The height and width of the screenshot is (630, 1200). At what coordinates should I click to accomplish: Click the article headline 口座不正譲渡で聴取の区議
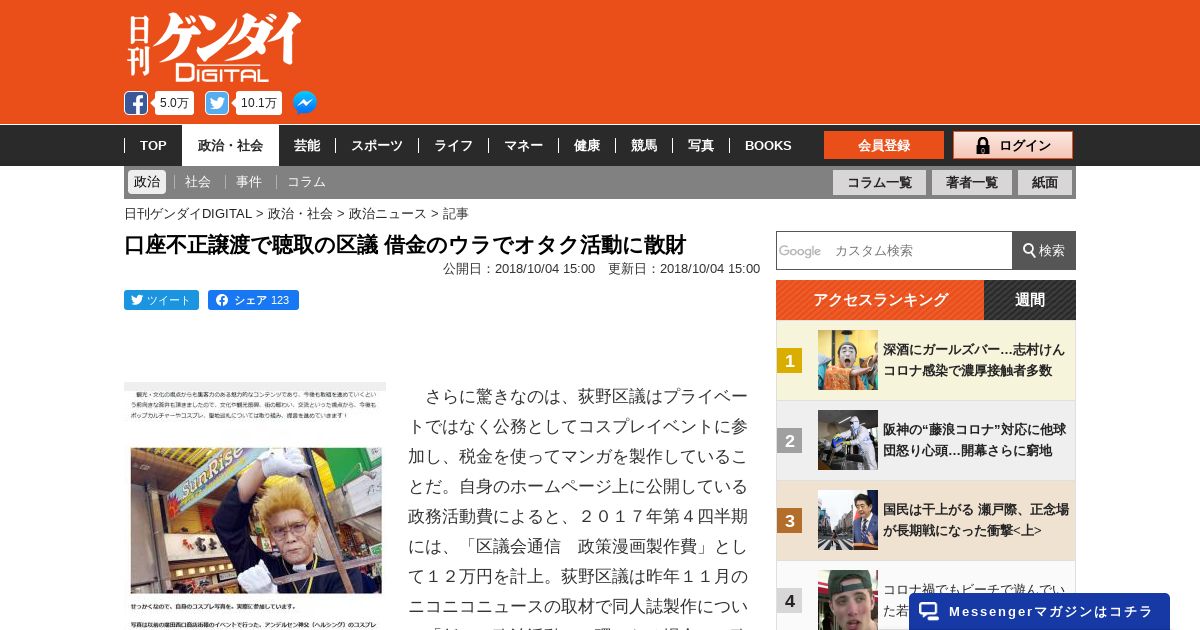pos(405,245)
